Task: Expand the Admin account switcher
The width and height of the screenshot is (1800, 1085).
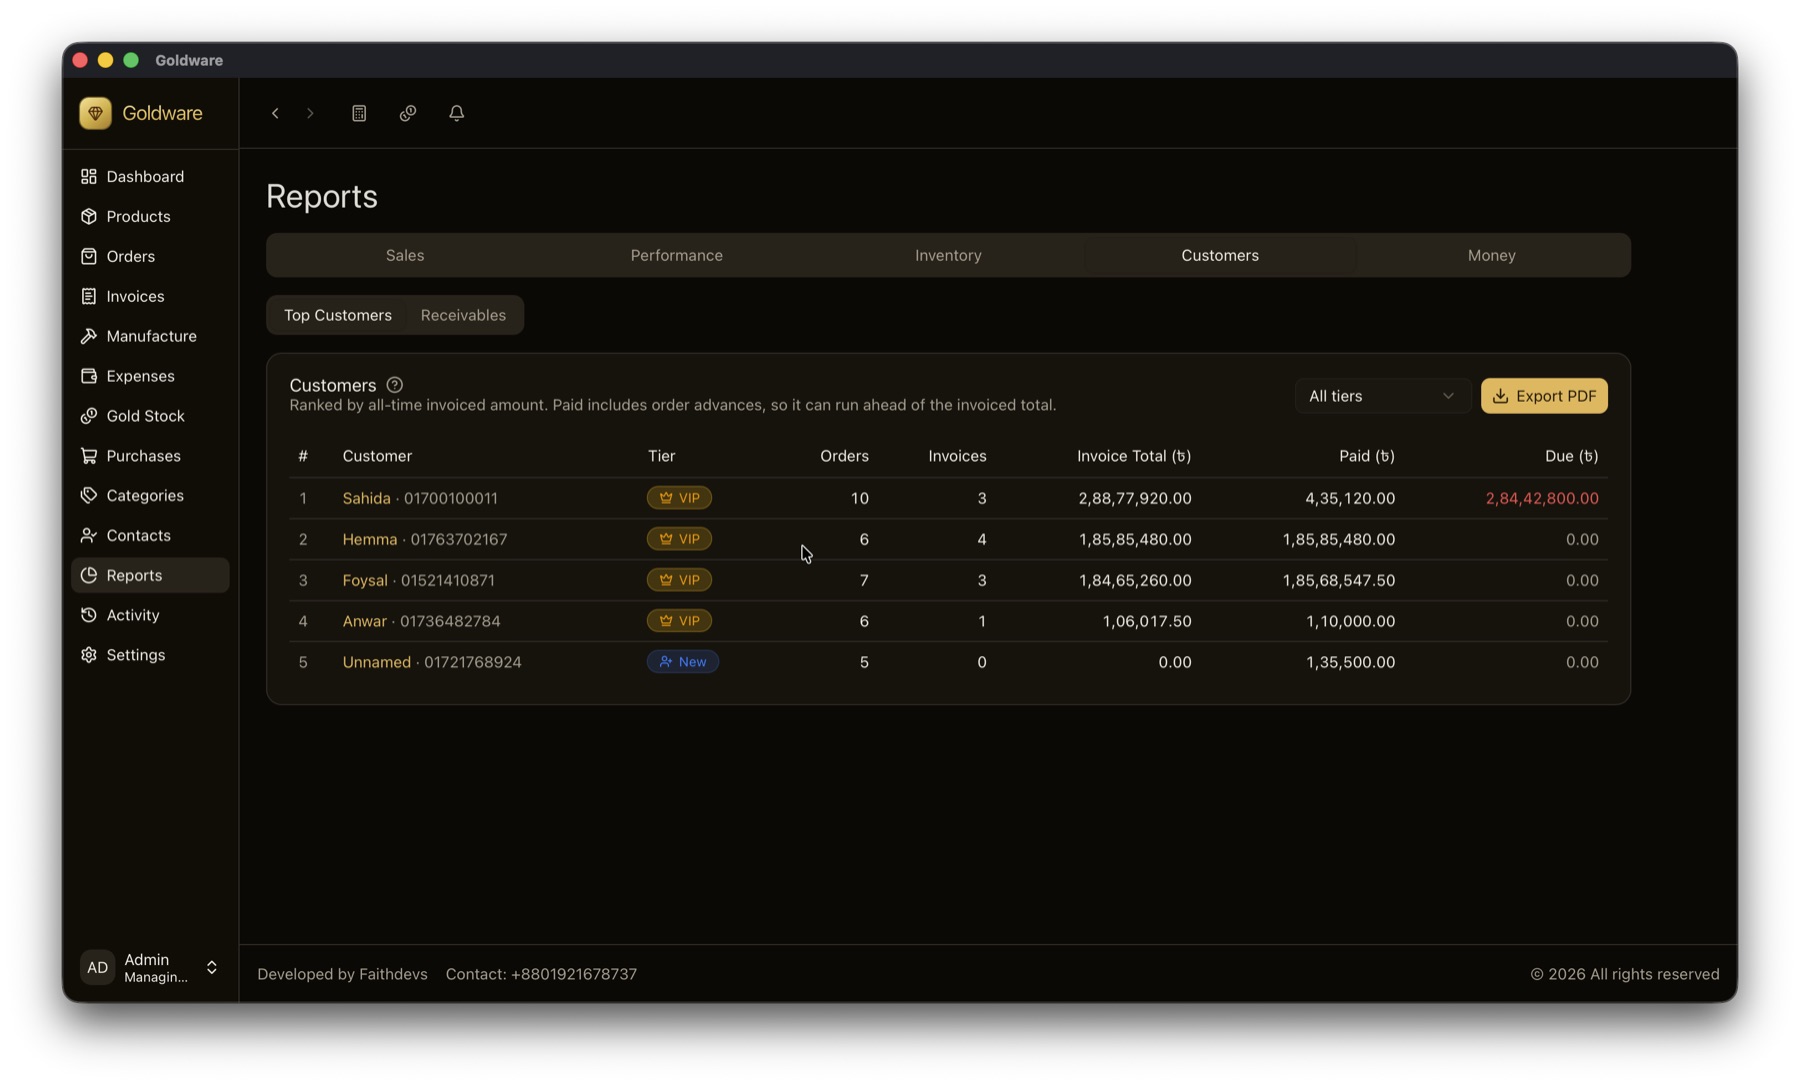Action: 150,968
